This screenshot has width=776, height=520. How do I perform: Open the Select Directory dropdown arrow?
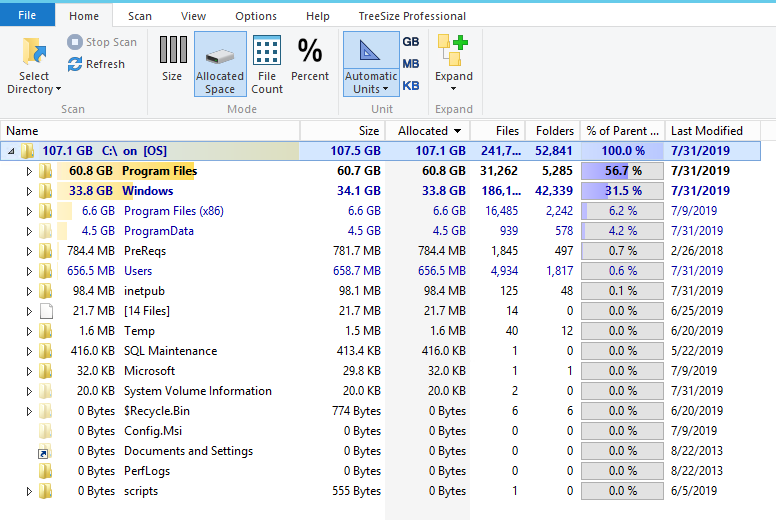click(58, 89)
